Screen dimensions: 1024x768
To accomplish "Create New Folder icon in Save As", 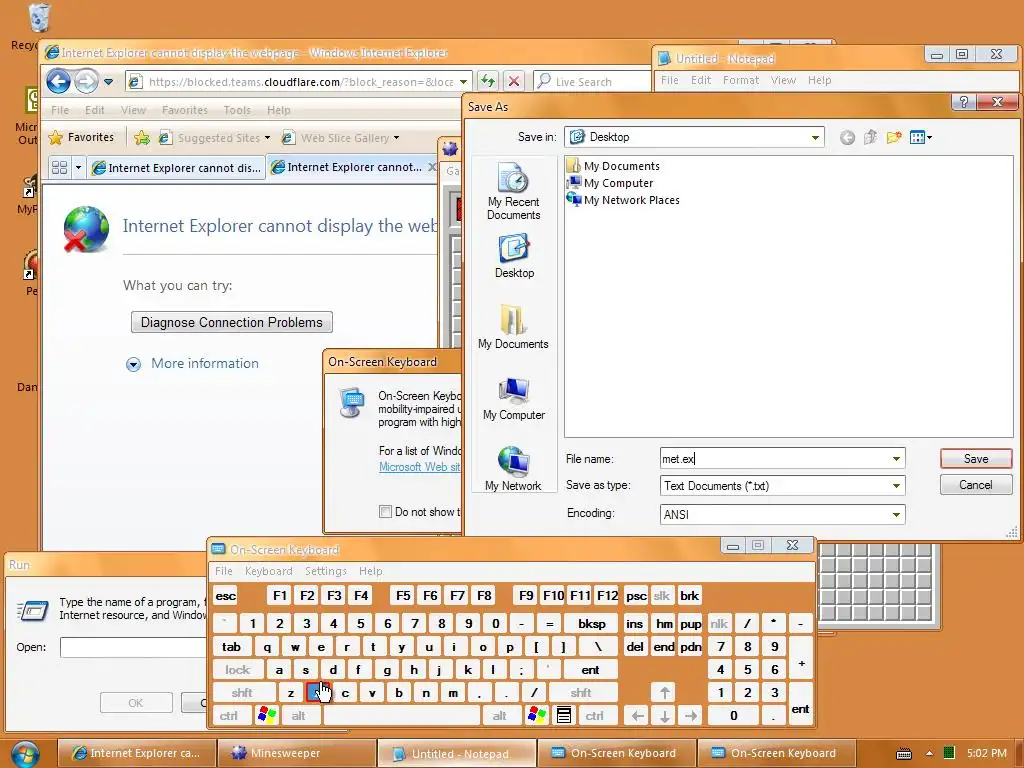I will [x=893, y=137].
